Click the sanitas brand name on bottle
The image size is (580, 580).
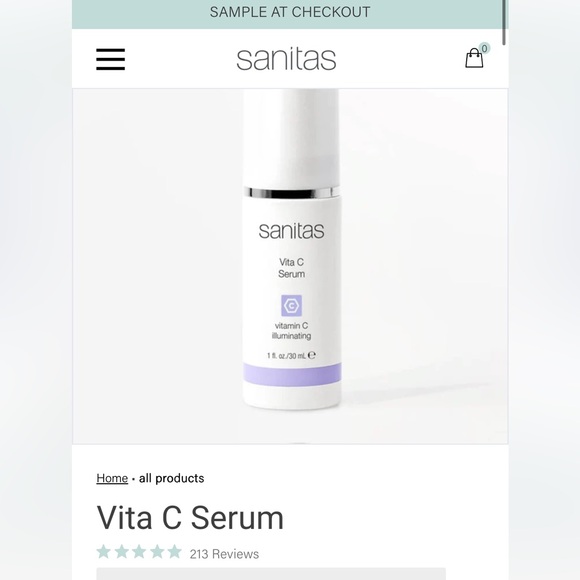(x=291, y=231)
